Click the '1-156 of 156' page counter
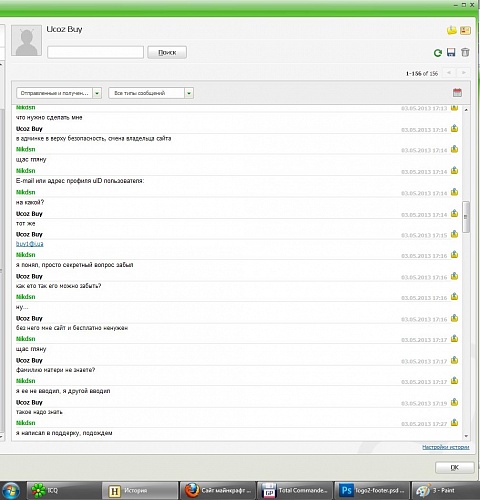 tap(422, 73)
